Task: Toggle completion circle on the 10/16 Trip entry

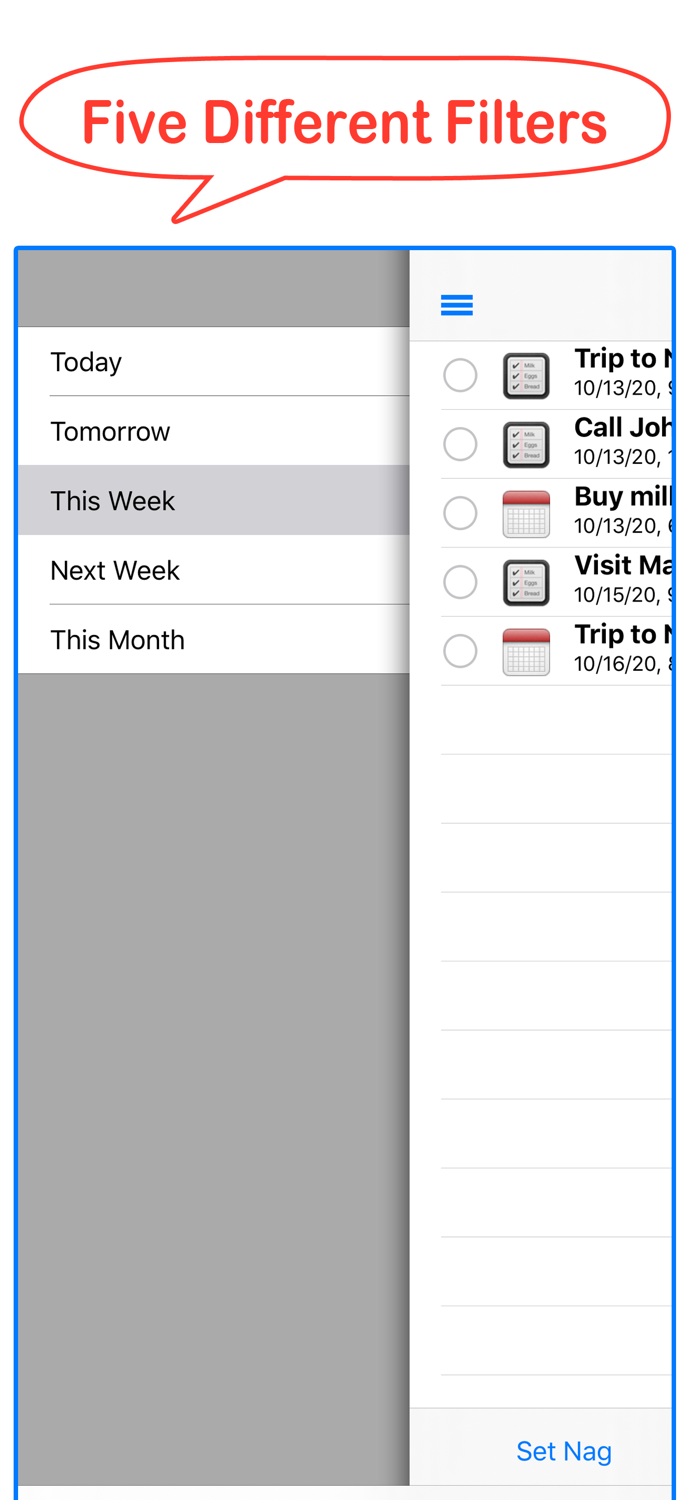Action: click(460, 650)
